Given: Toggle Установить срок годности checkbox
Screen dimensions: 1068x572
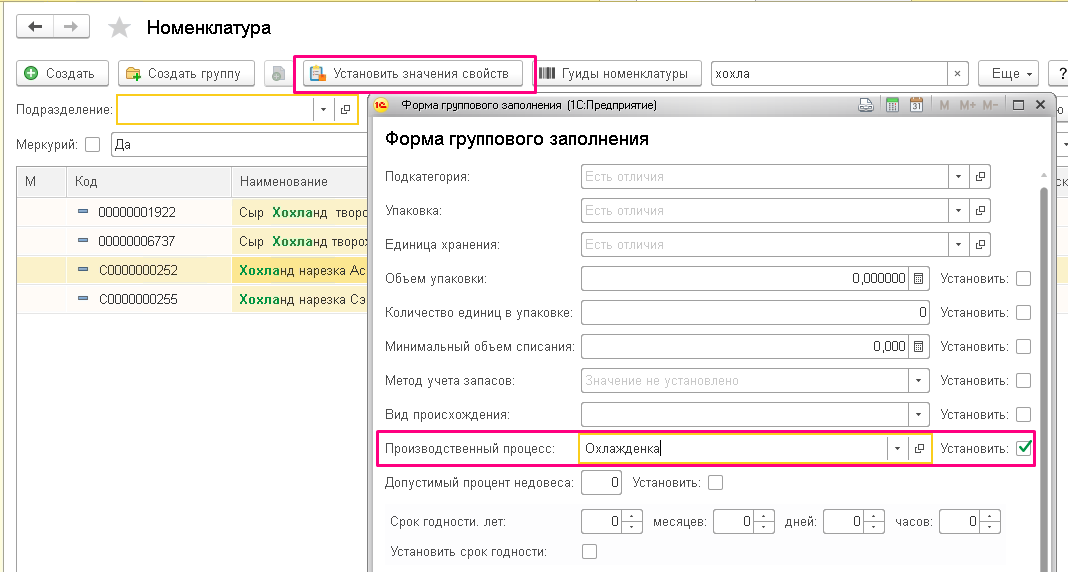Looking at the screenshot, I should (590, 551).
